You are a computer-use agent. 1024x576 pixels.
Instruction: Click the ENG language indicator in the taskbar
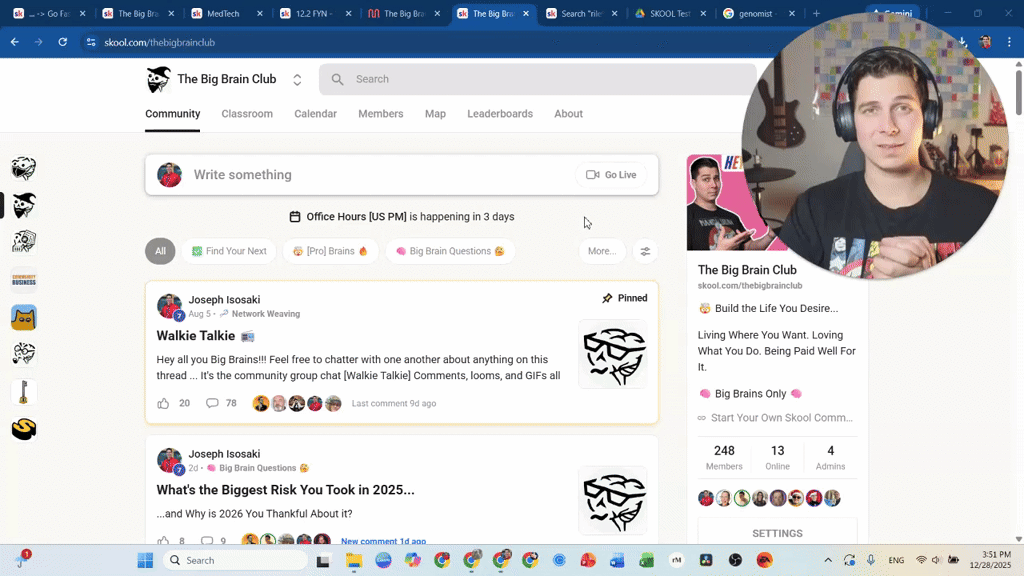click(896, 560)
